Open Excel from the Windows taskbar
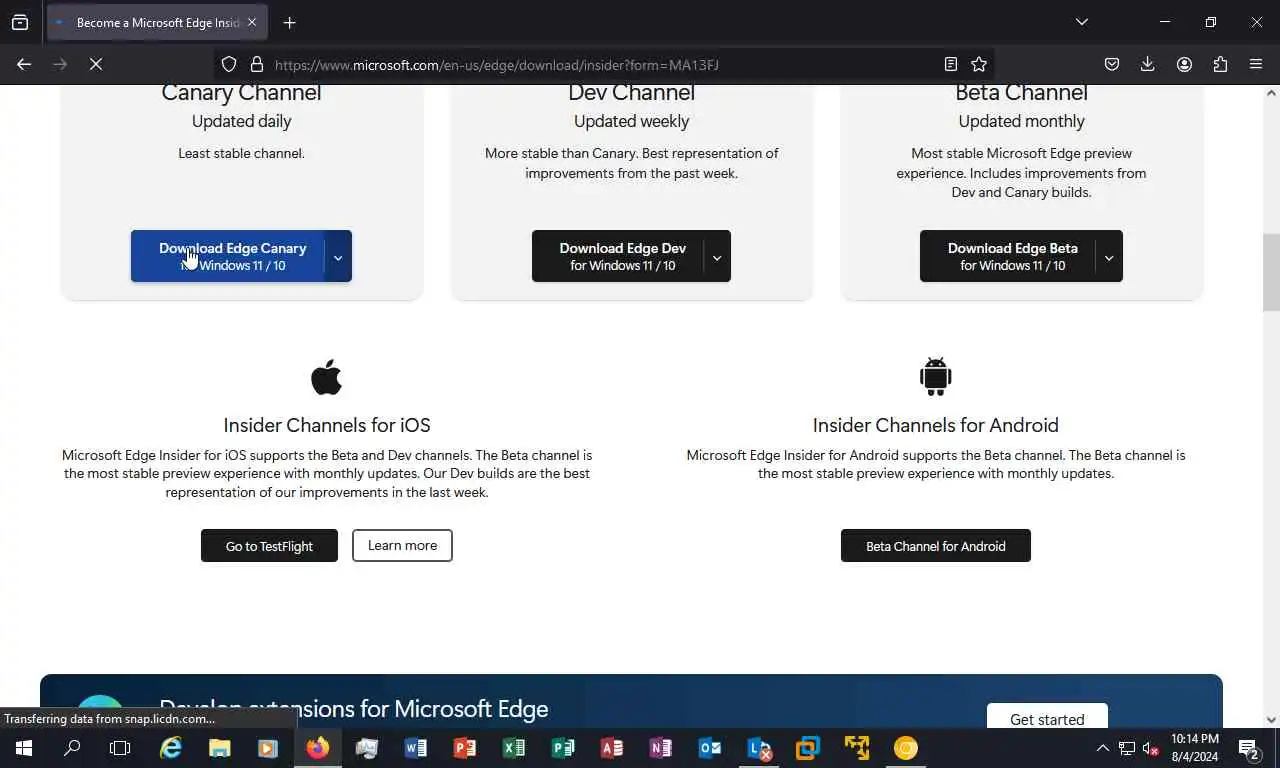 pyautogui.click(x=514, y=748)
